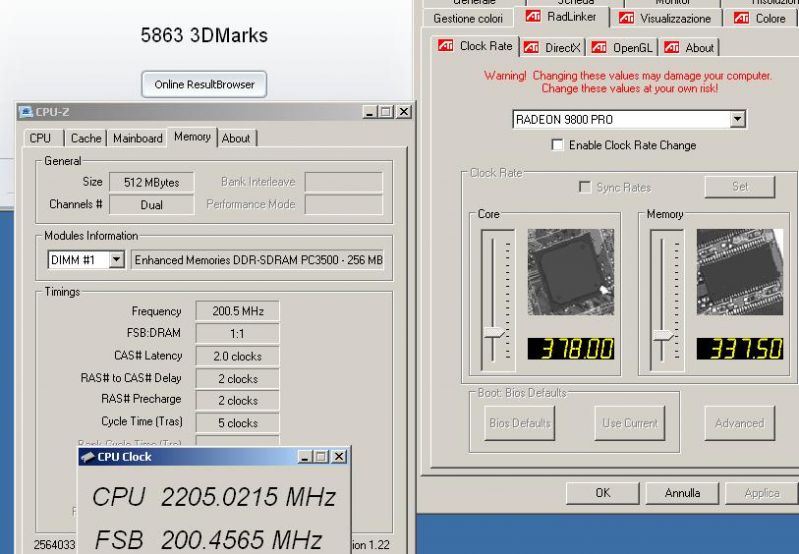Toggle the Sync Rates checkbox
799x554 pixels.
[585, 187]
